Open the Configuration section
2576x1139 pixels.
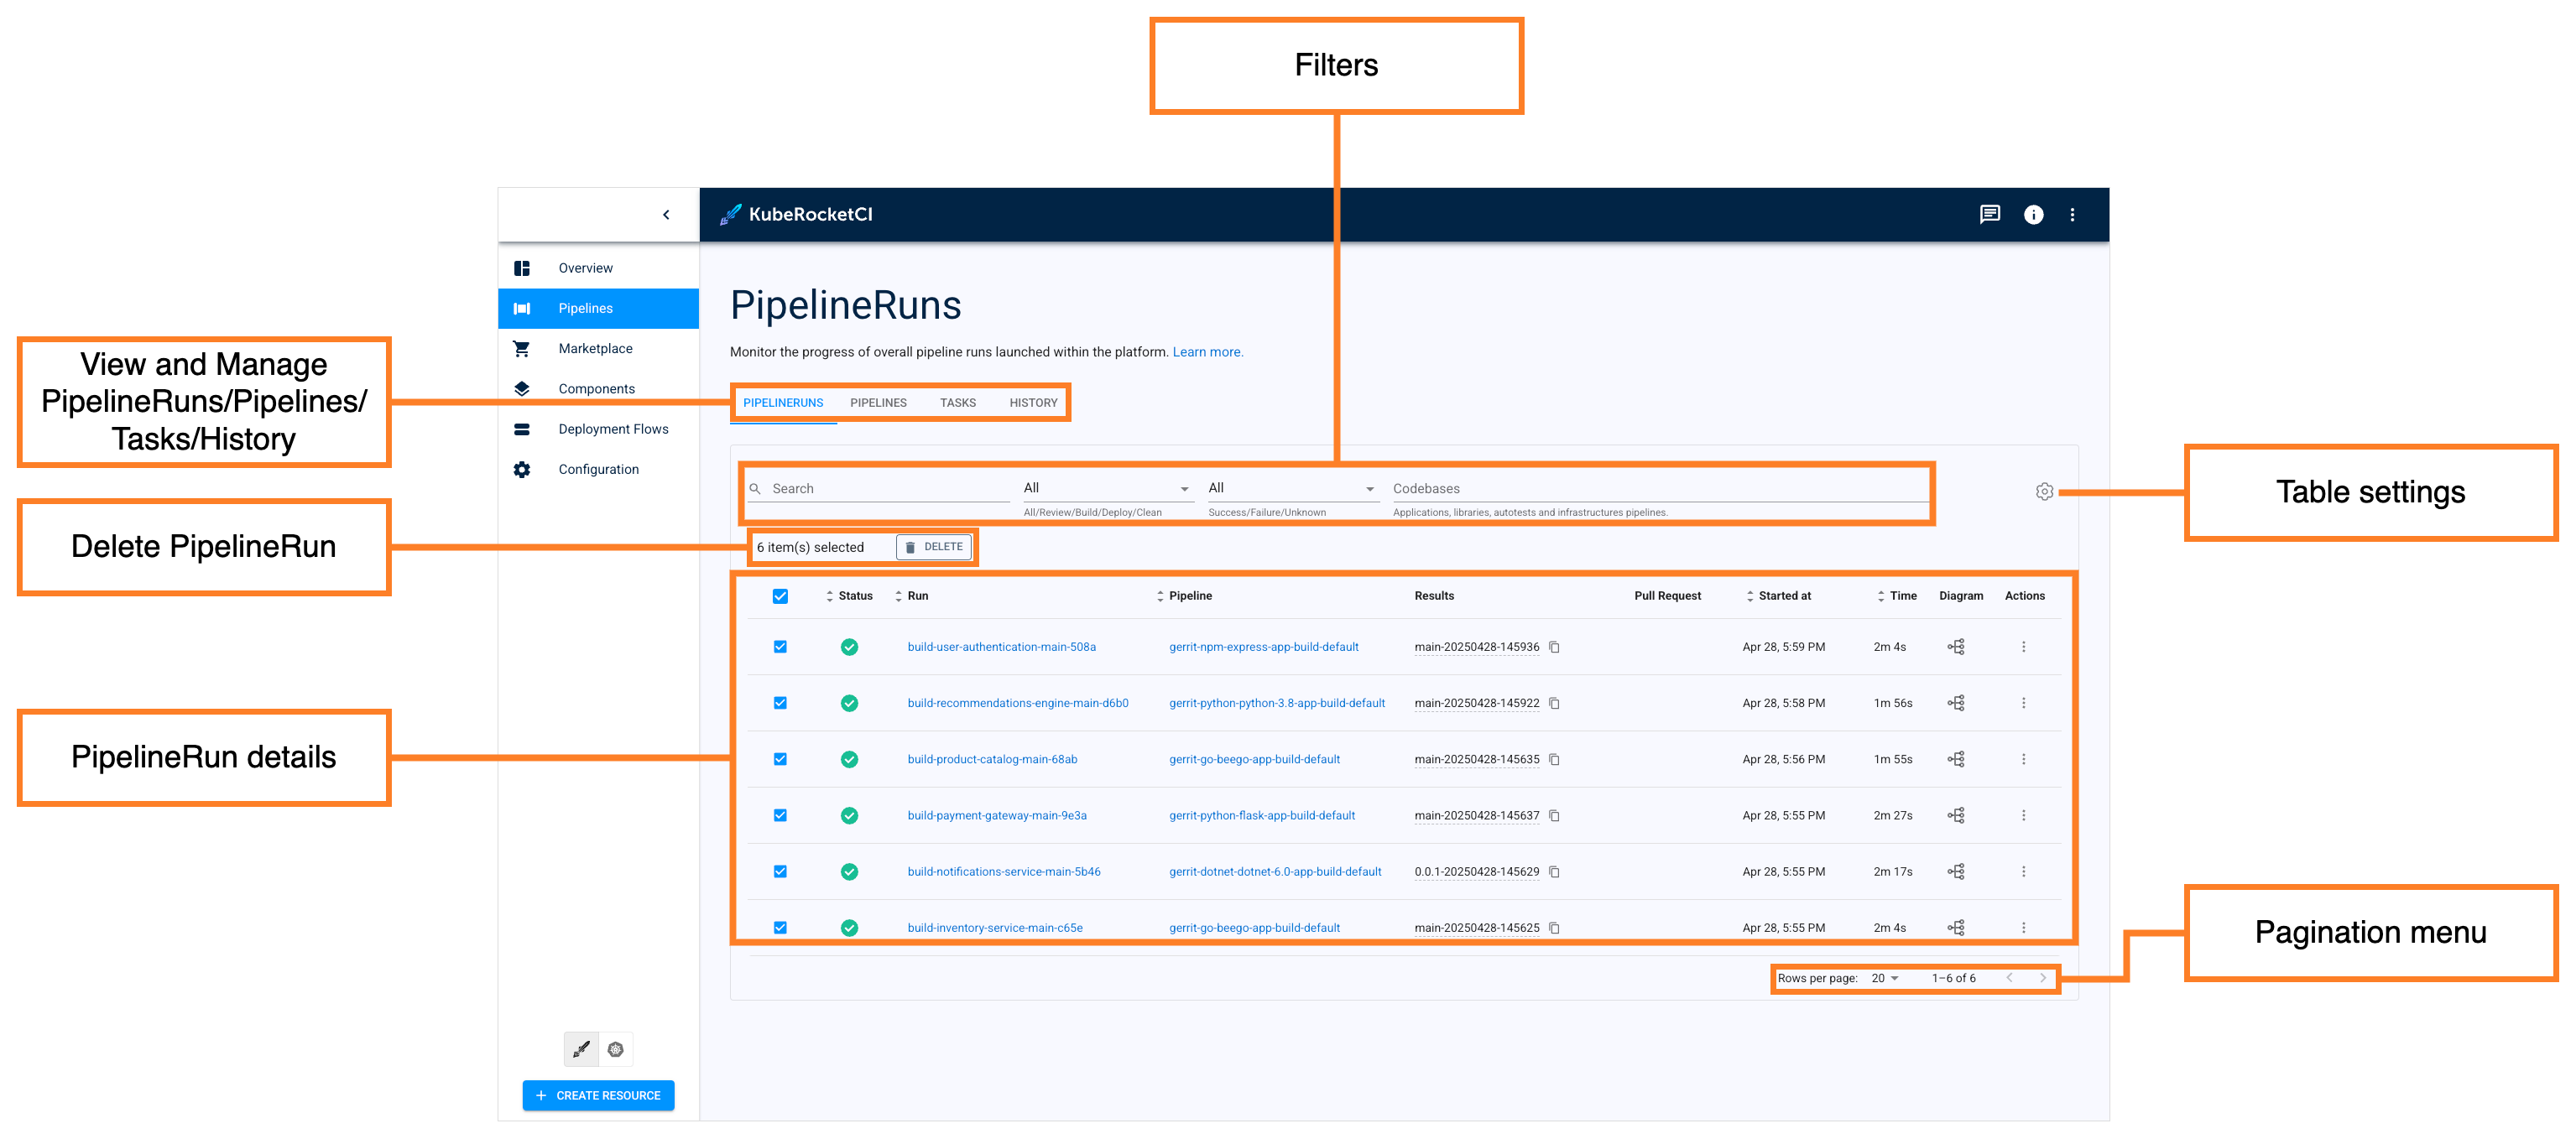tap(598, 469)
